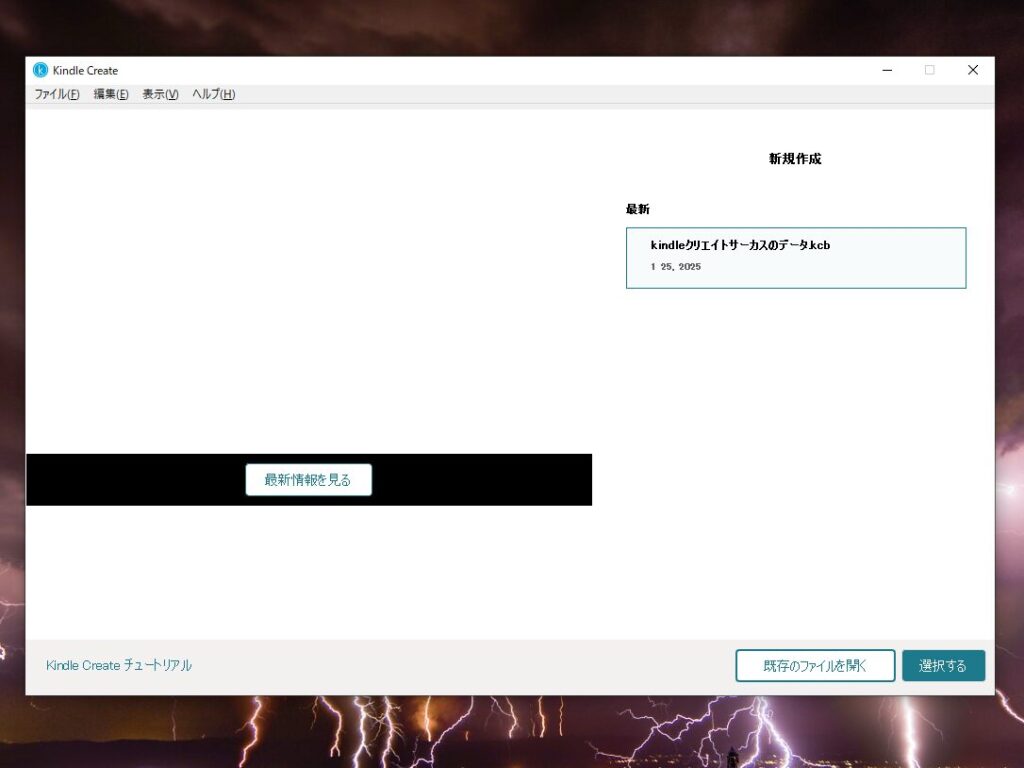Click the 選択する button
Screen dimensions: 1024x768
[943, 665]
